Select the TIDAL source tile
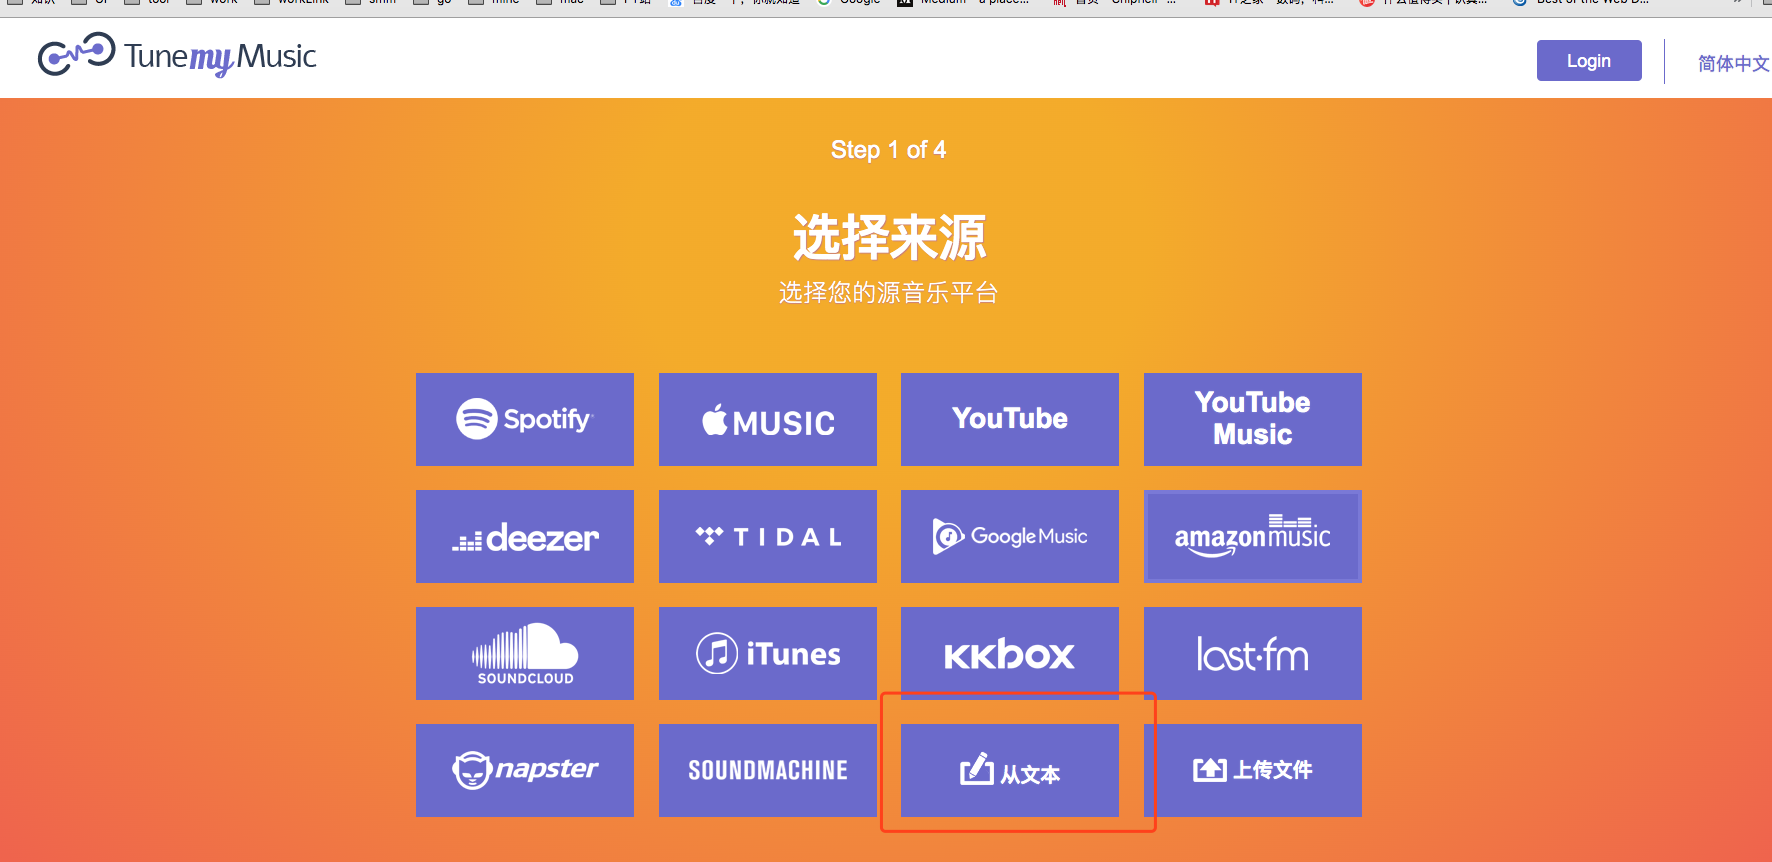Image resolution: width=1772 pixels, height=862 pixels. pos(768,536)
